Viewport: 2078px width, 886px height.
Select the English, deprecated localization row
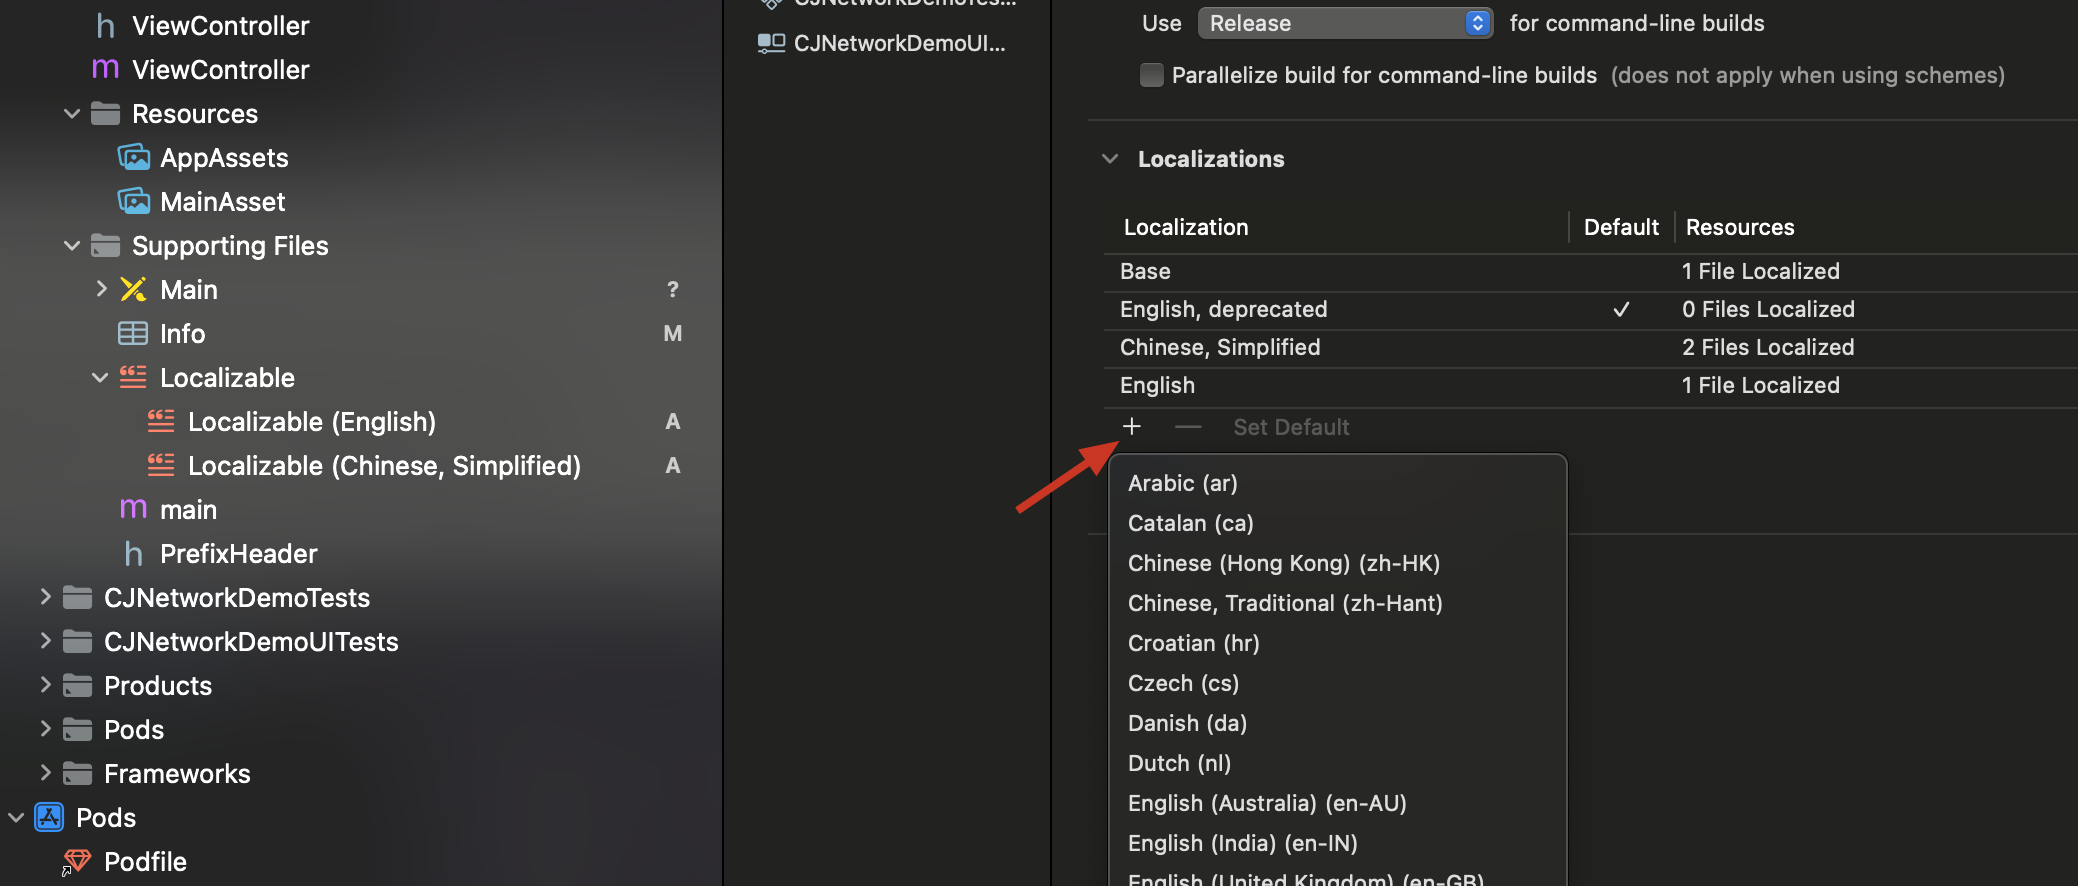point(1590,309)
